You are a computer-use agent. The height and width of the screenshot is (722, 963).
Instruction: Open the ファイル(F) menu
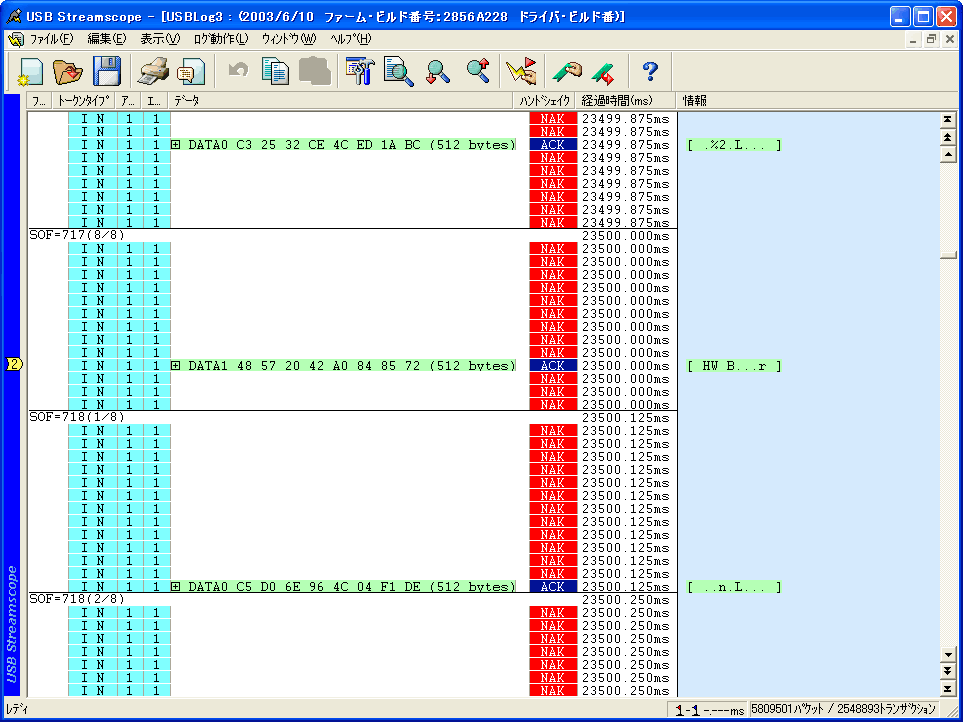(52, 39)
